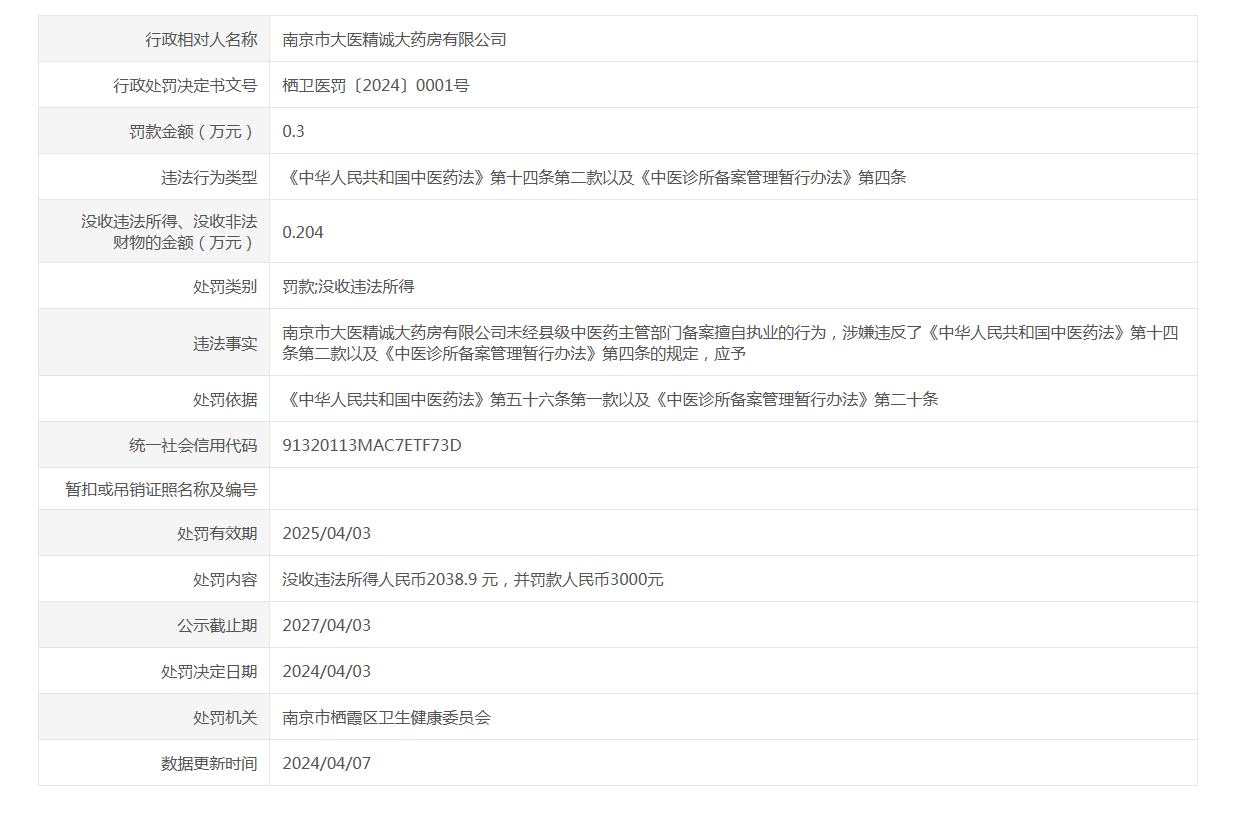This screenshot has height=814, width=1244.
Task: Select the 公示截止期 date 2027/04/03
Action: pyautogui.click(x=326, y=626)
